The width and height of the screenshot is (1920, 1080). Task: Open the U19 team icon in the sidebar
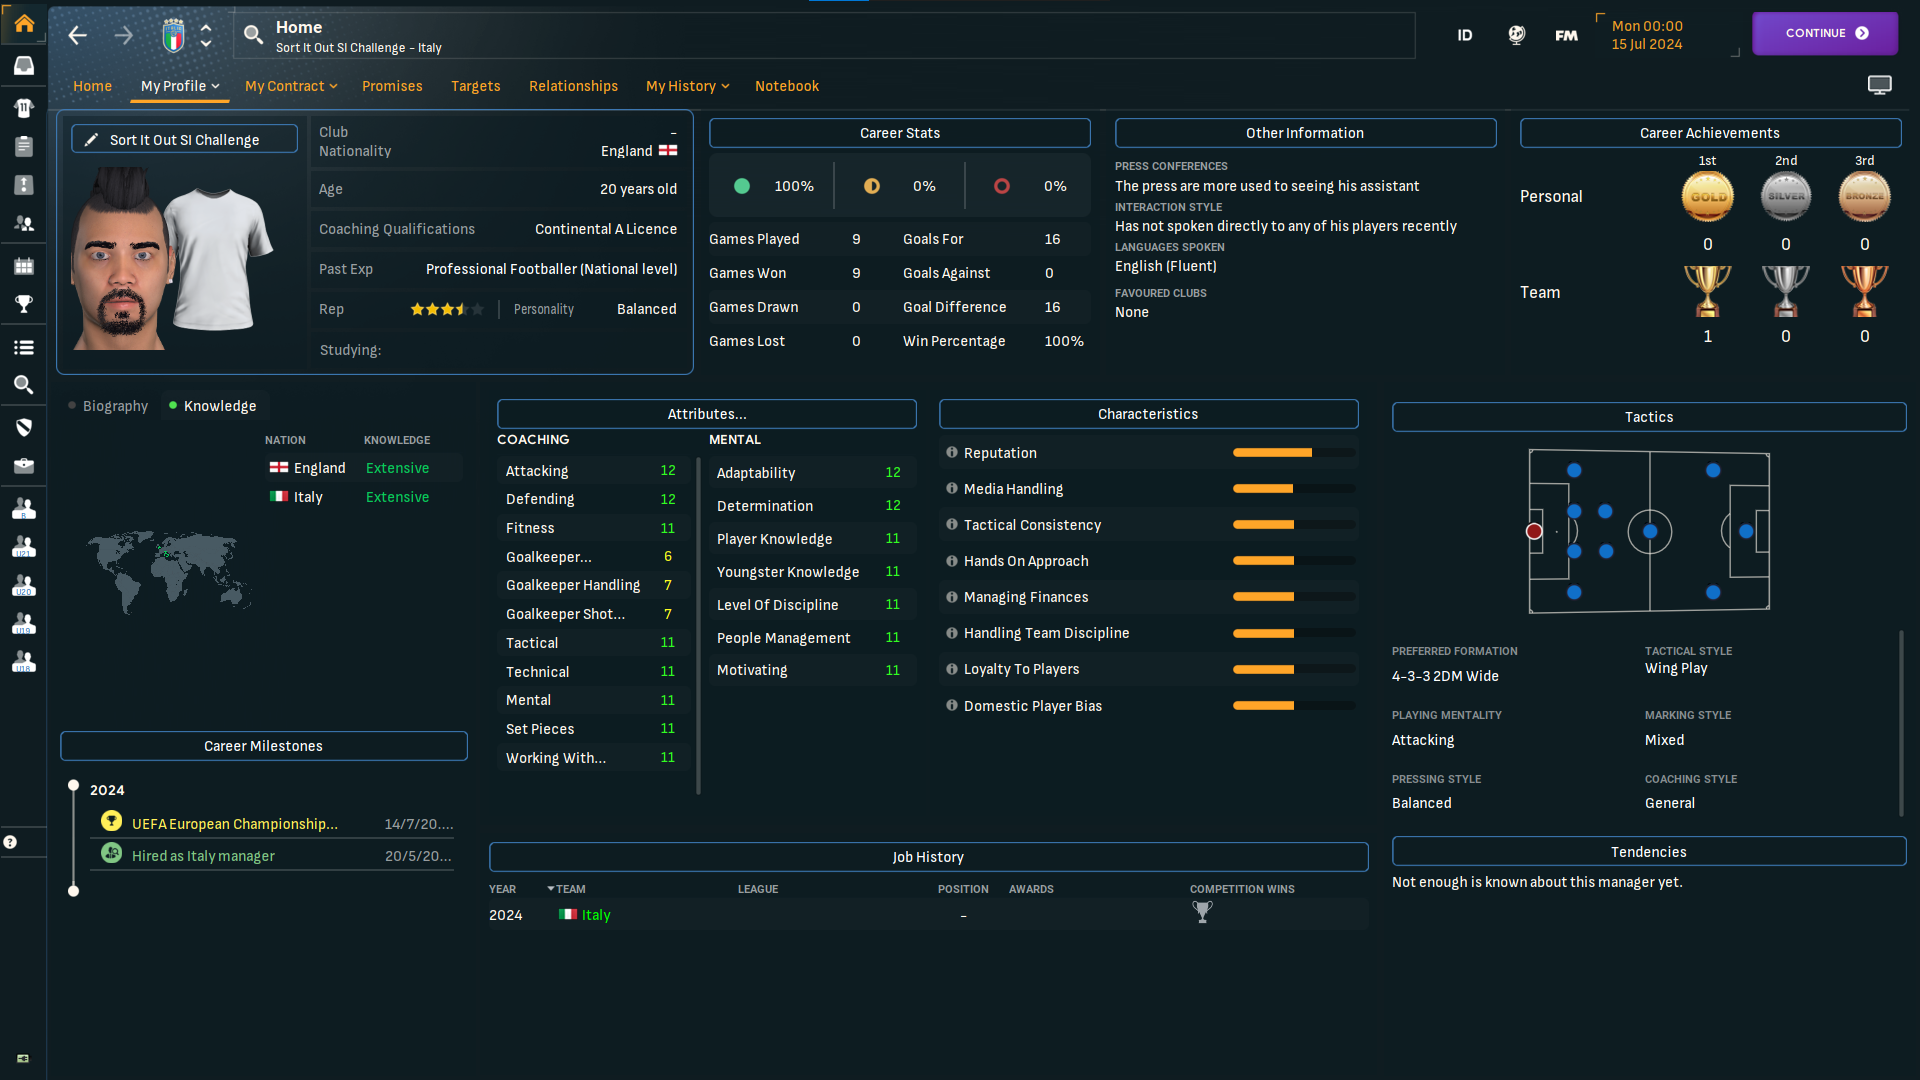24,624
